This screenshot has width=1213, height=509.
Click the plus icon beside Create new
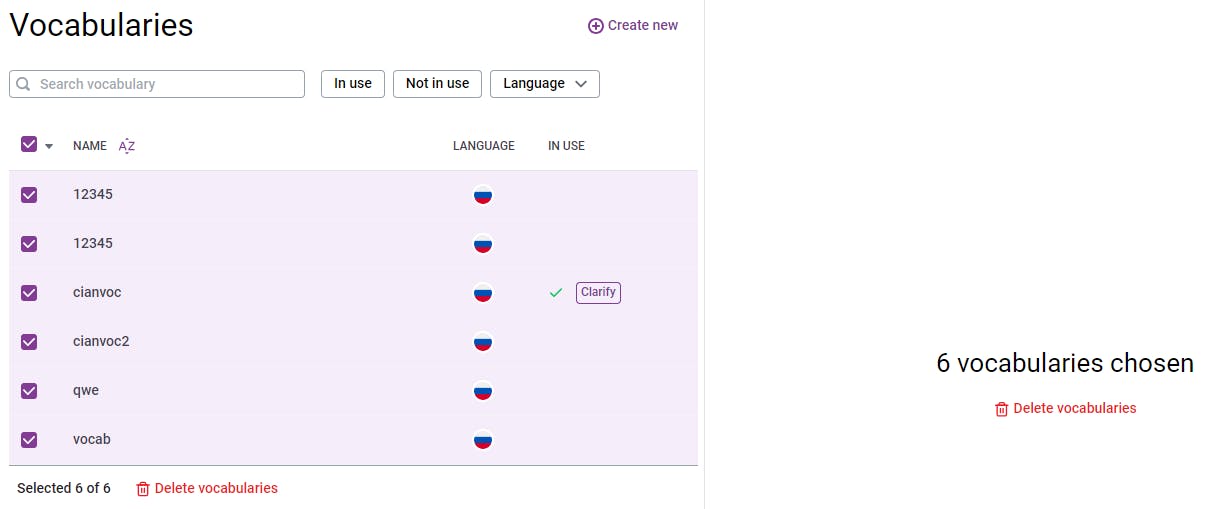pyautogui.click(x=595, y=26)
